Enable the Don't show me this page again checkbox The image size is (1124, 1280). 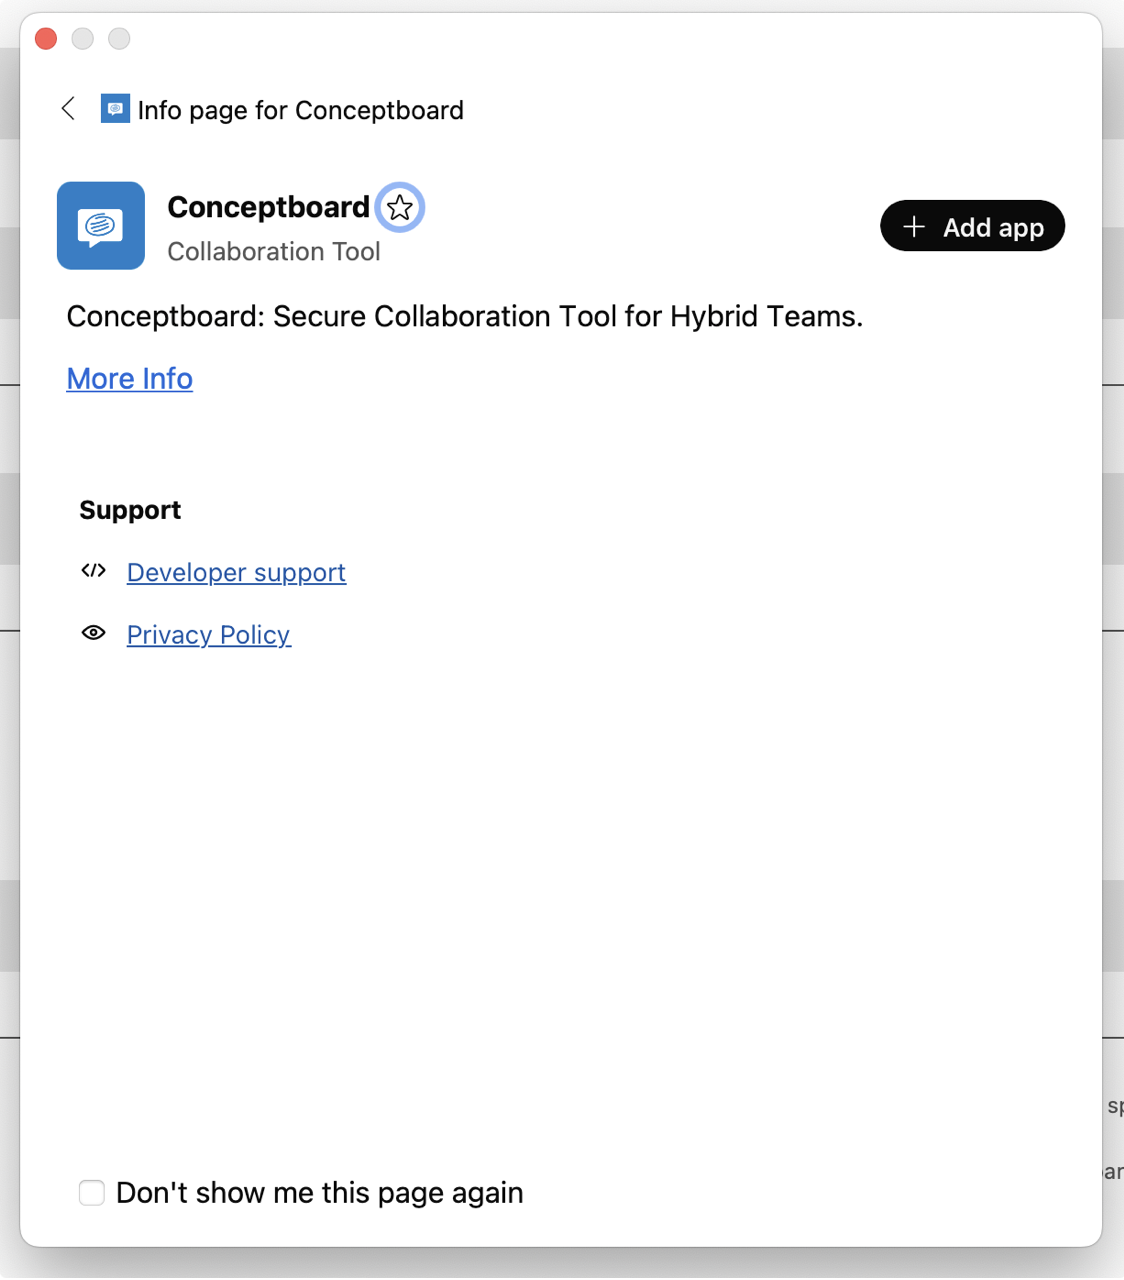(x=91, y=1192)
